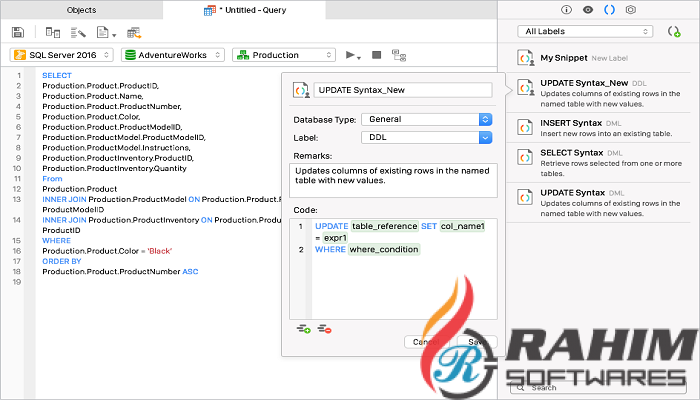The width and height of the screenshot is (700, 400).
Task: Switch to the Untitled - Query tab
Action: pos(244,10)
